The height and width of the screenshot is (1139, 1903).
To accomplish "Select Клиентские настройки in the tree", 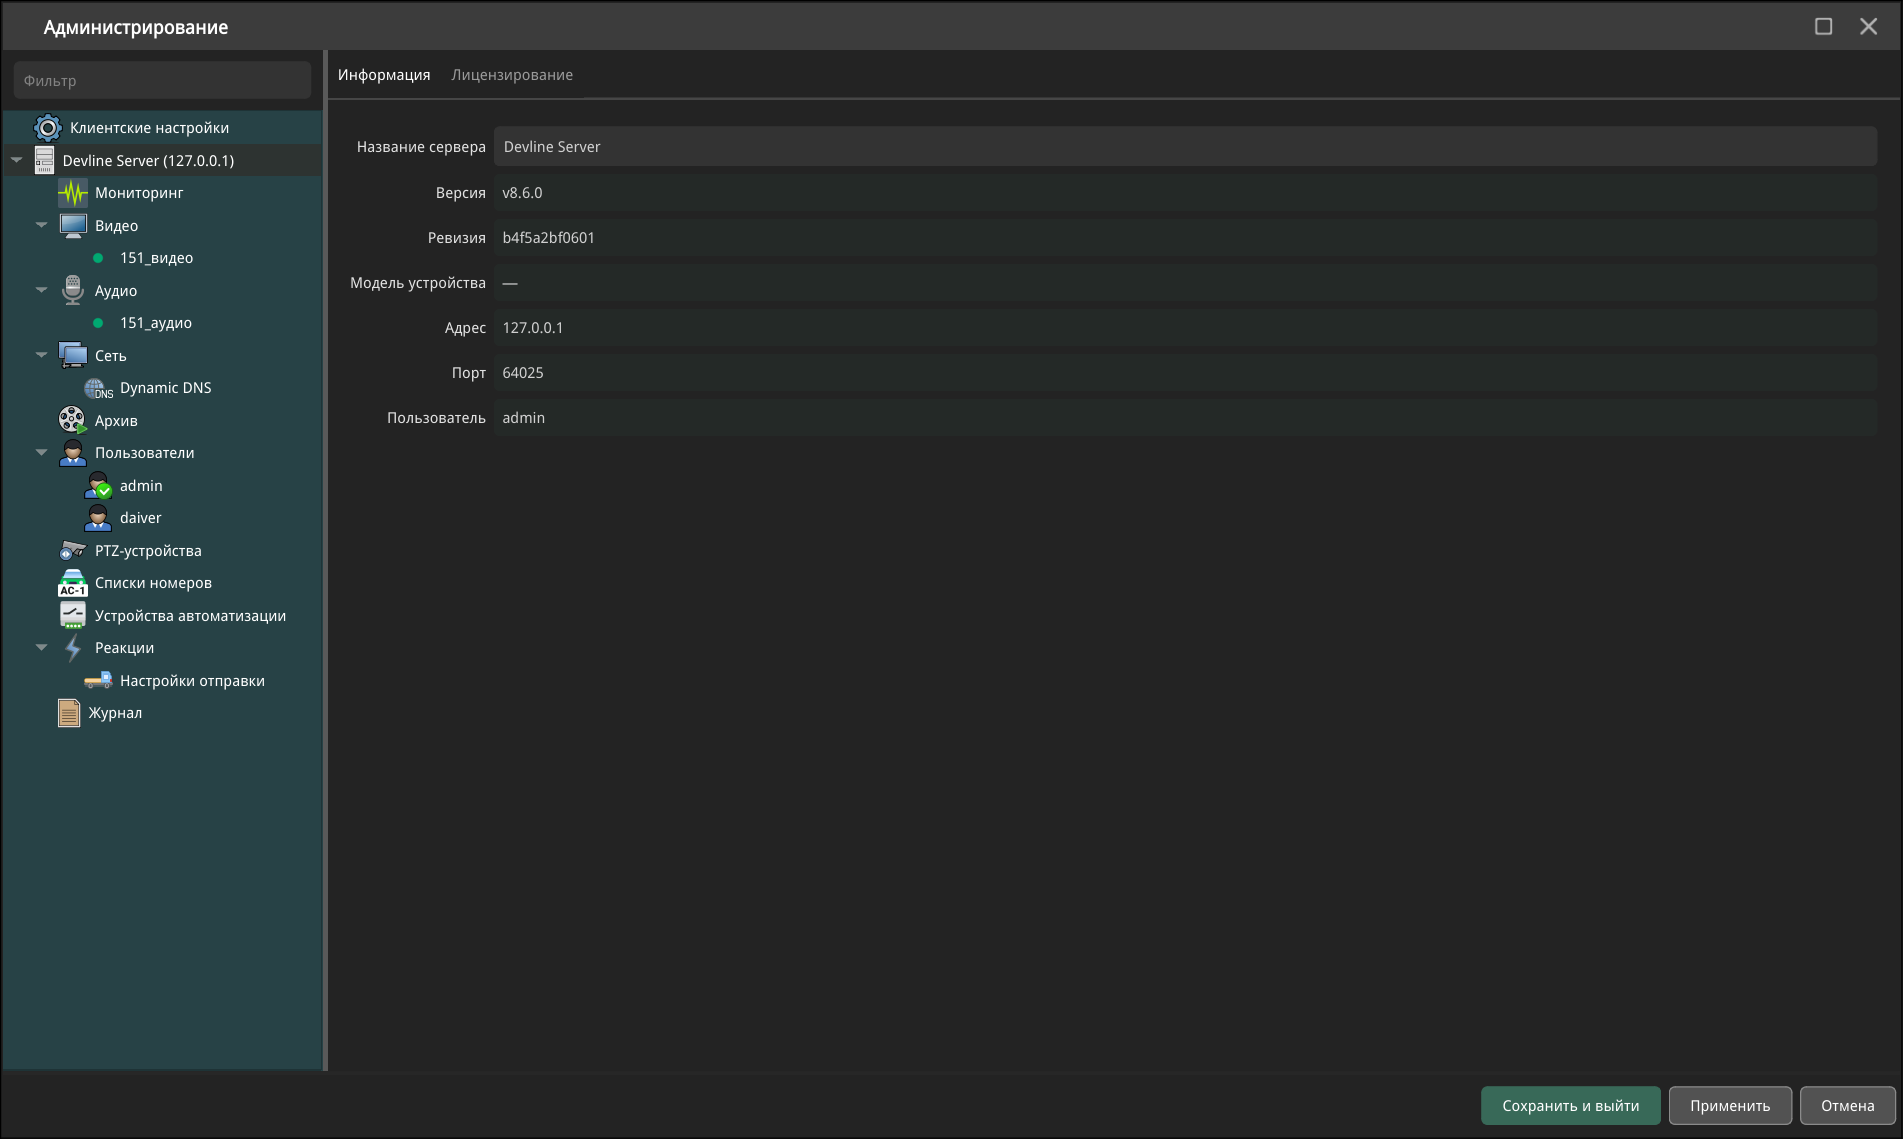I will tap(149, 128).
